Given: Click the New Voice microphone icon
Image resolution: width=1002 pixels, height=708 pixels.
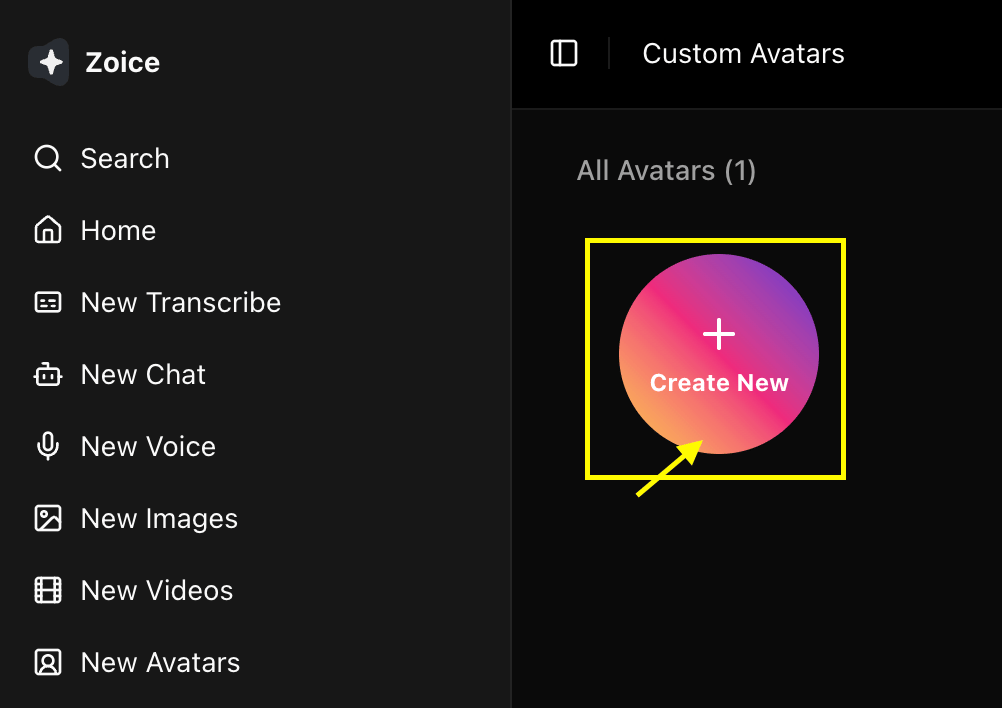Looking at the screenshot, I should [48, 446].
